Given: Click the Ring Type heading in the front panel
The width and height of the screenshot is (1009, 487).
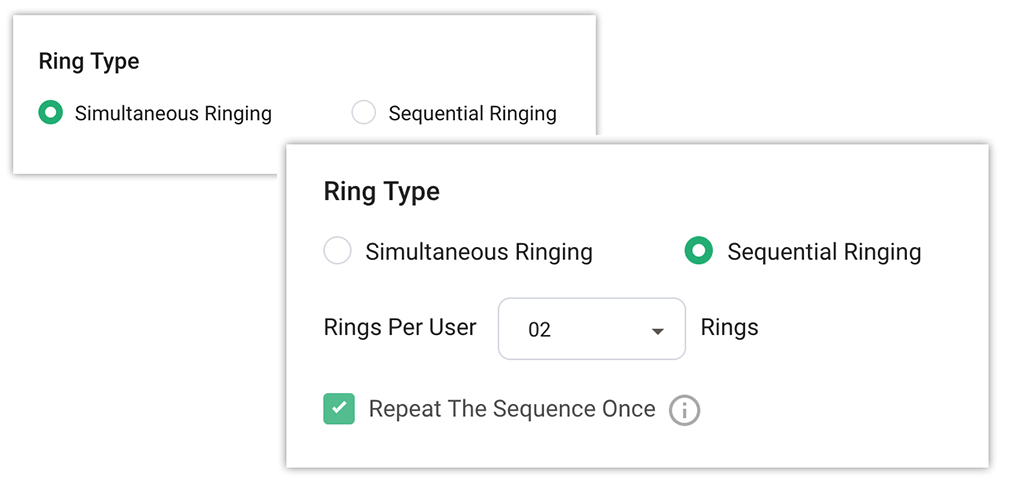Looking at the screenshot, I should click(381, 192).
